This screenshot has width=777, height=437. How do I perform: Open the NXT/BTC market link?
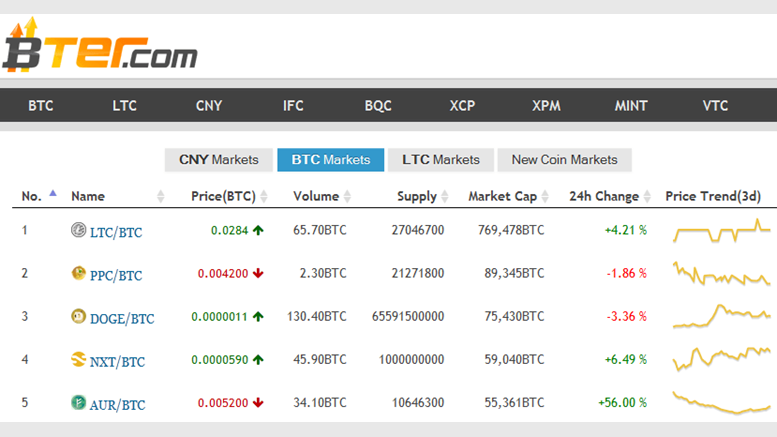pyautogui.click(x=117, y=361)
